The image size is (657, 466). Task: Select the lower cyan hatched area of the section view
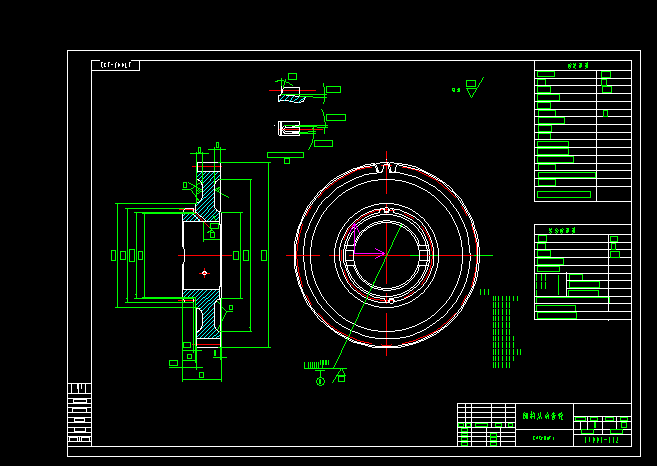point(204,314)
